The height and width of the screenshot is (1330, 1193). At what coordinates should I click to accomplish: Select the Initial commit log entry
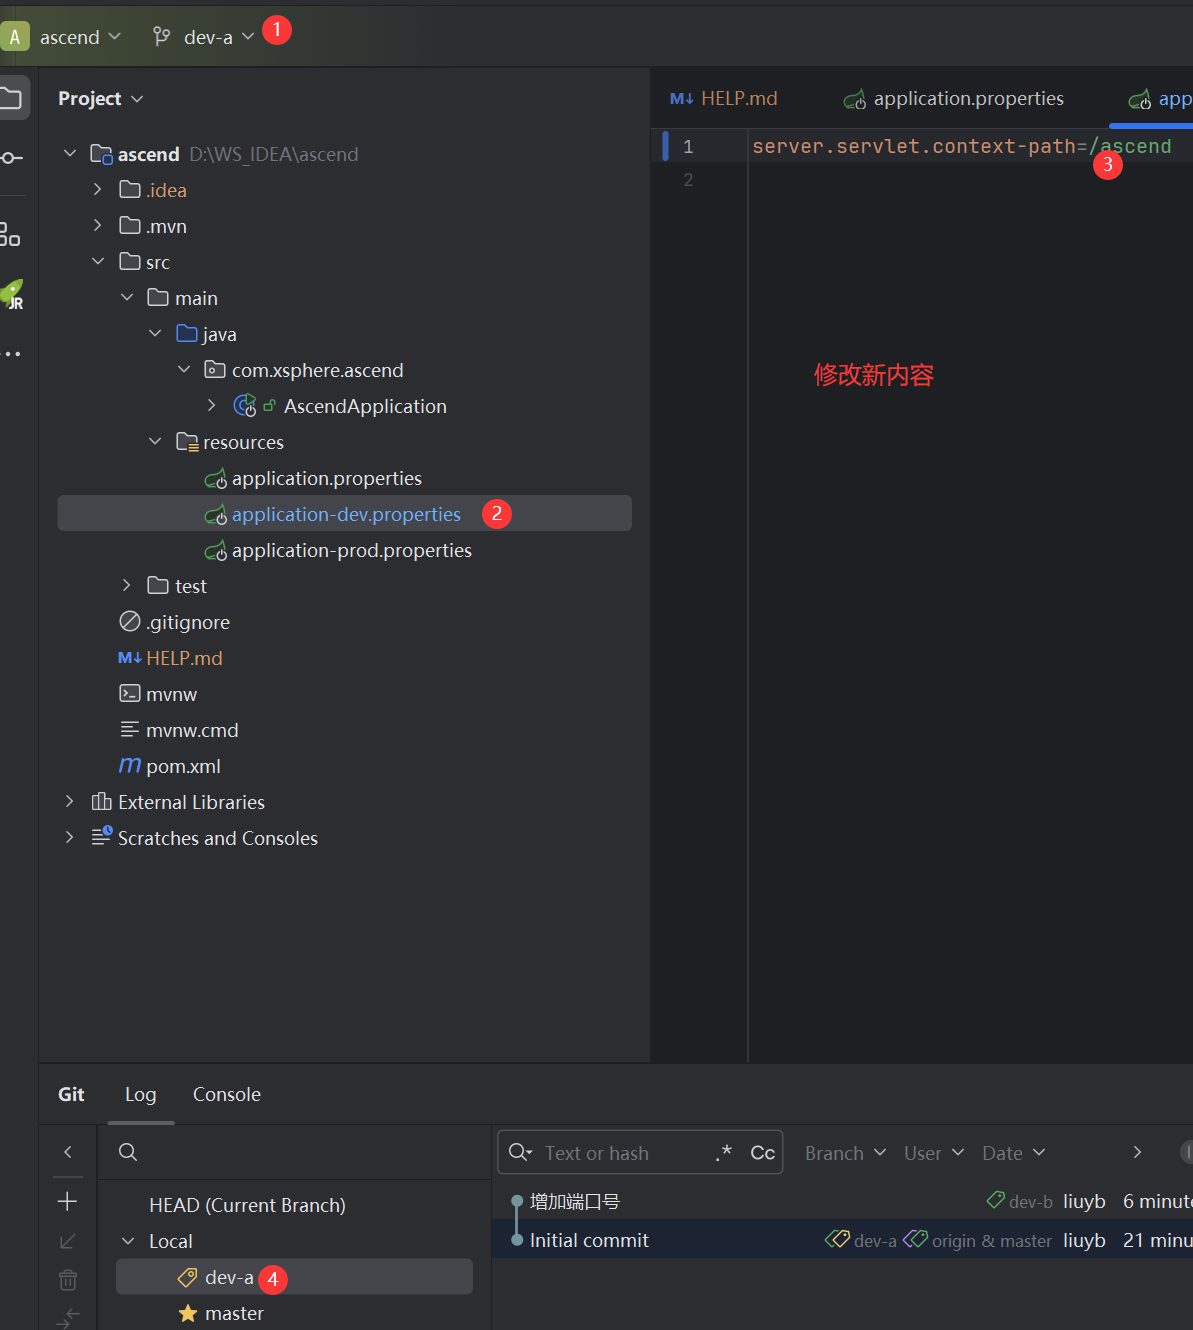coord(589,1240)
